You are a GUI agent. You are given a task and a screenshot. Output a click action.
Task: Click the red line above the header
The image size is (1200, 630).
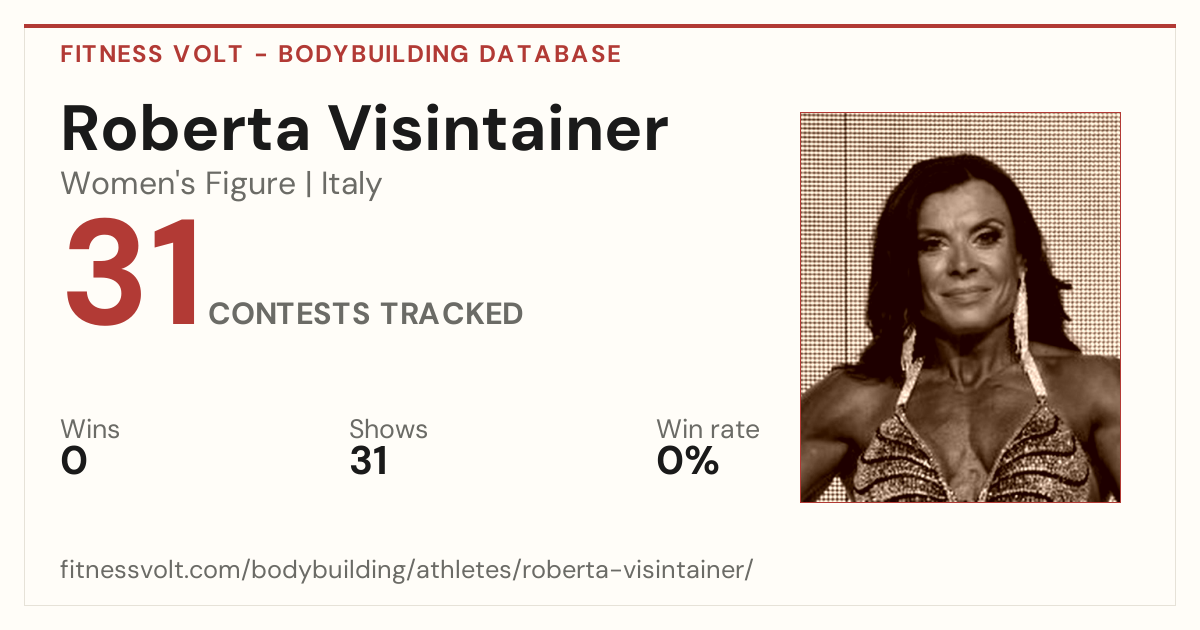[x=600, y=26]
